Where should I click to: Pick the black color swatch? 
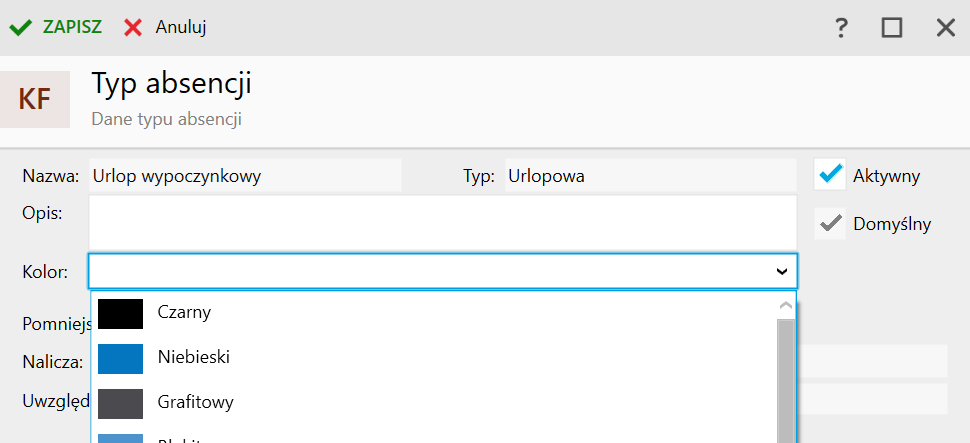[x=120, y=313]
